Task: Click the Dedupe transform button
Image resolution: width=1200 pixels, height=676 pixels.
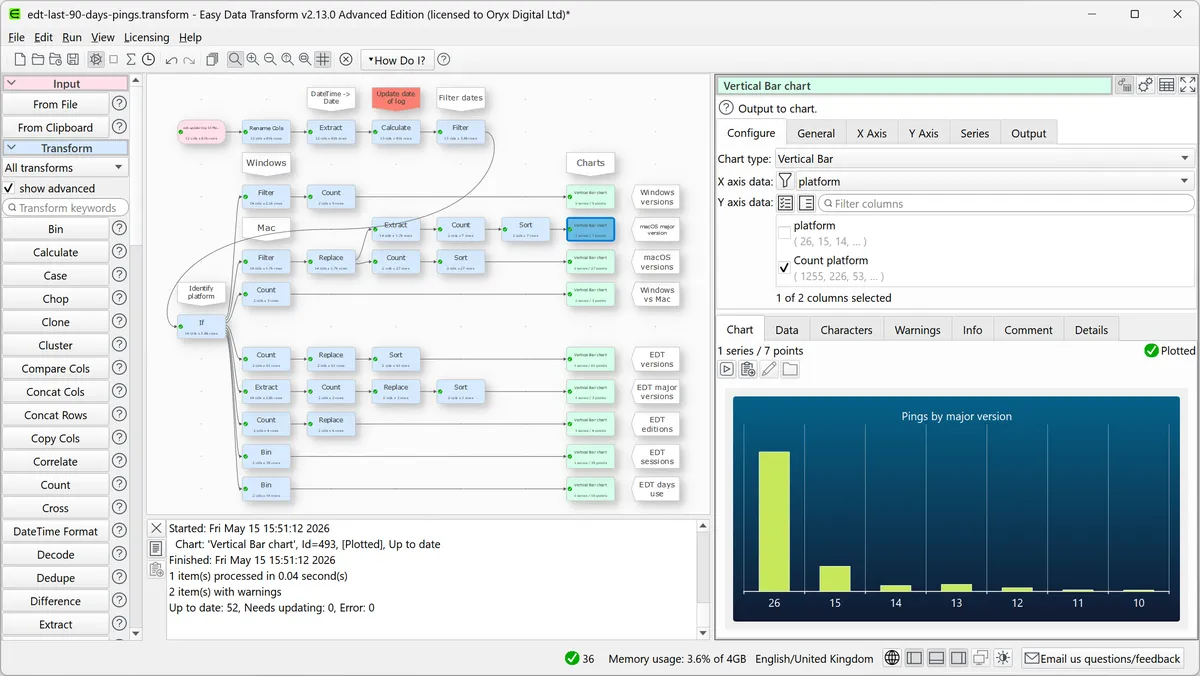Action: coord(55,577)
